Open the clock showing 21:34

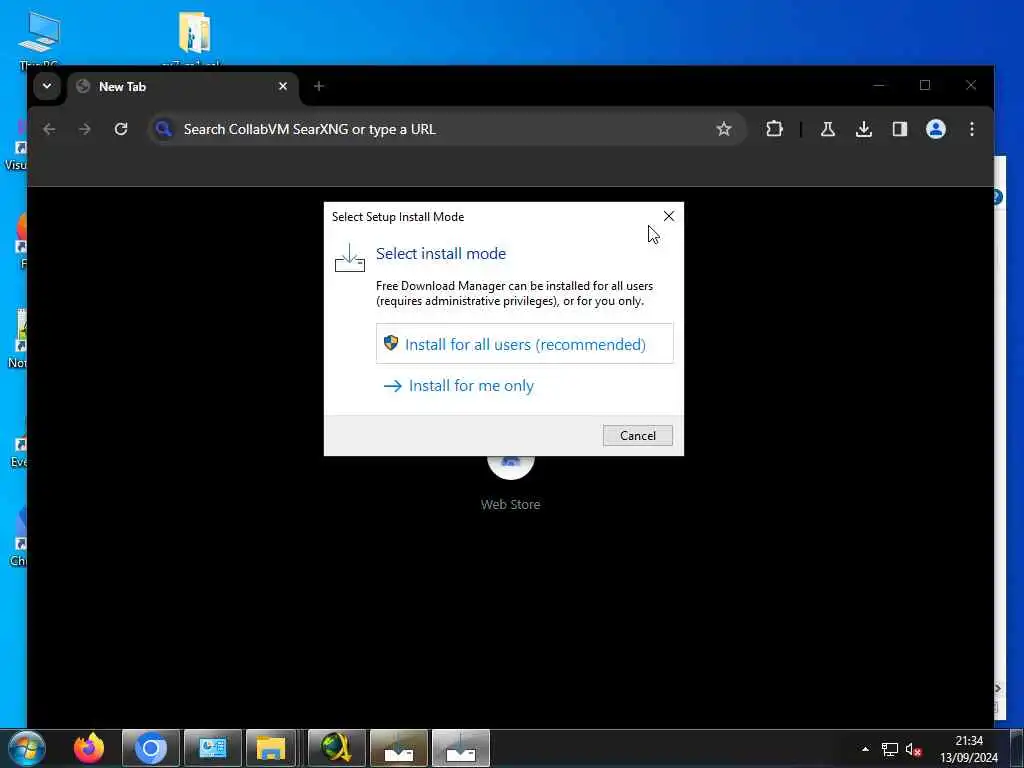(969, 749)
